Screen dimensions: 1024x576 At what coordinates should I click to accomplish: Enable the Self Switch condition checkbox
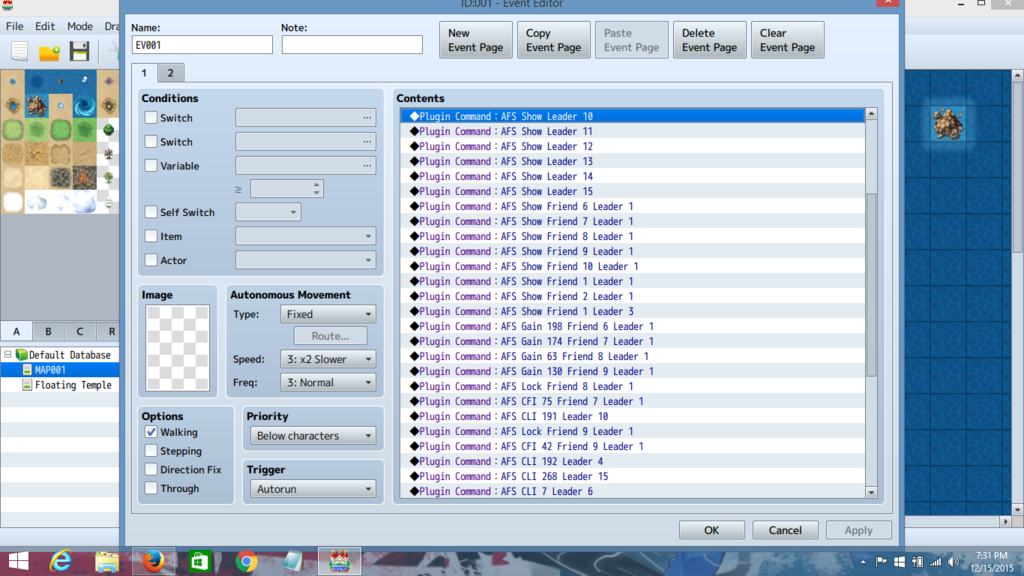(x=151, y=212)
